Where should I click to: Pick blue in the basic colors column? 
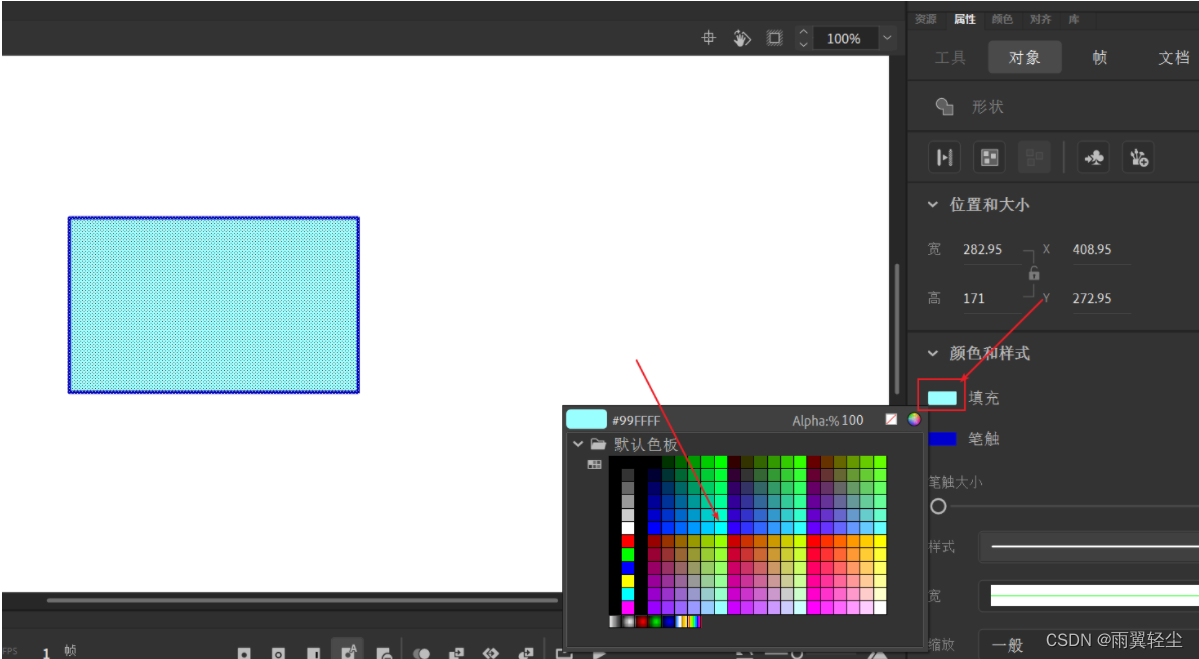[x=628, y=568]
